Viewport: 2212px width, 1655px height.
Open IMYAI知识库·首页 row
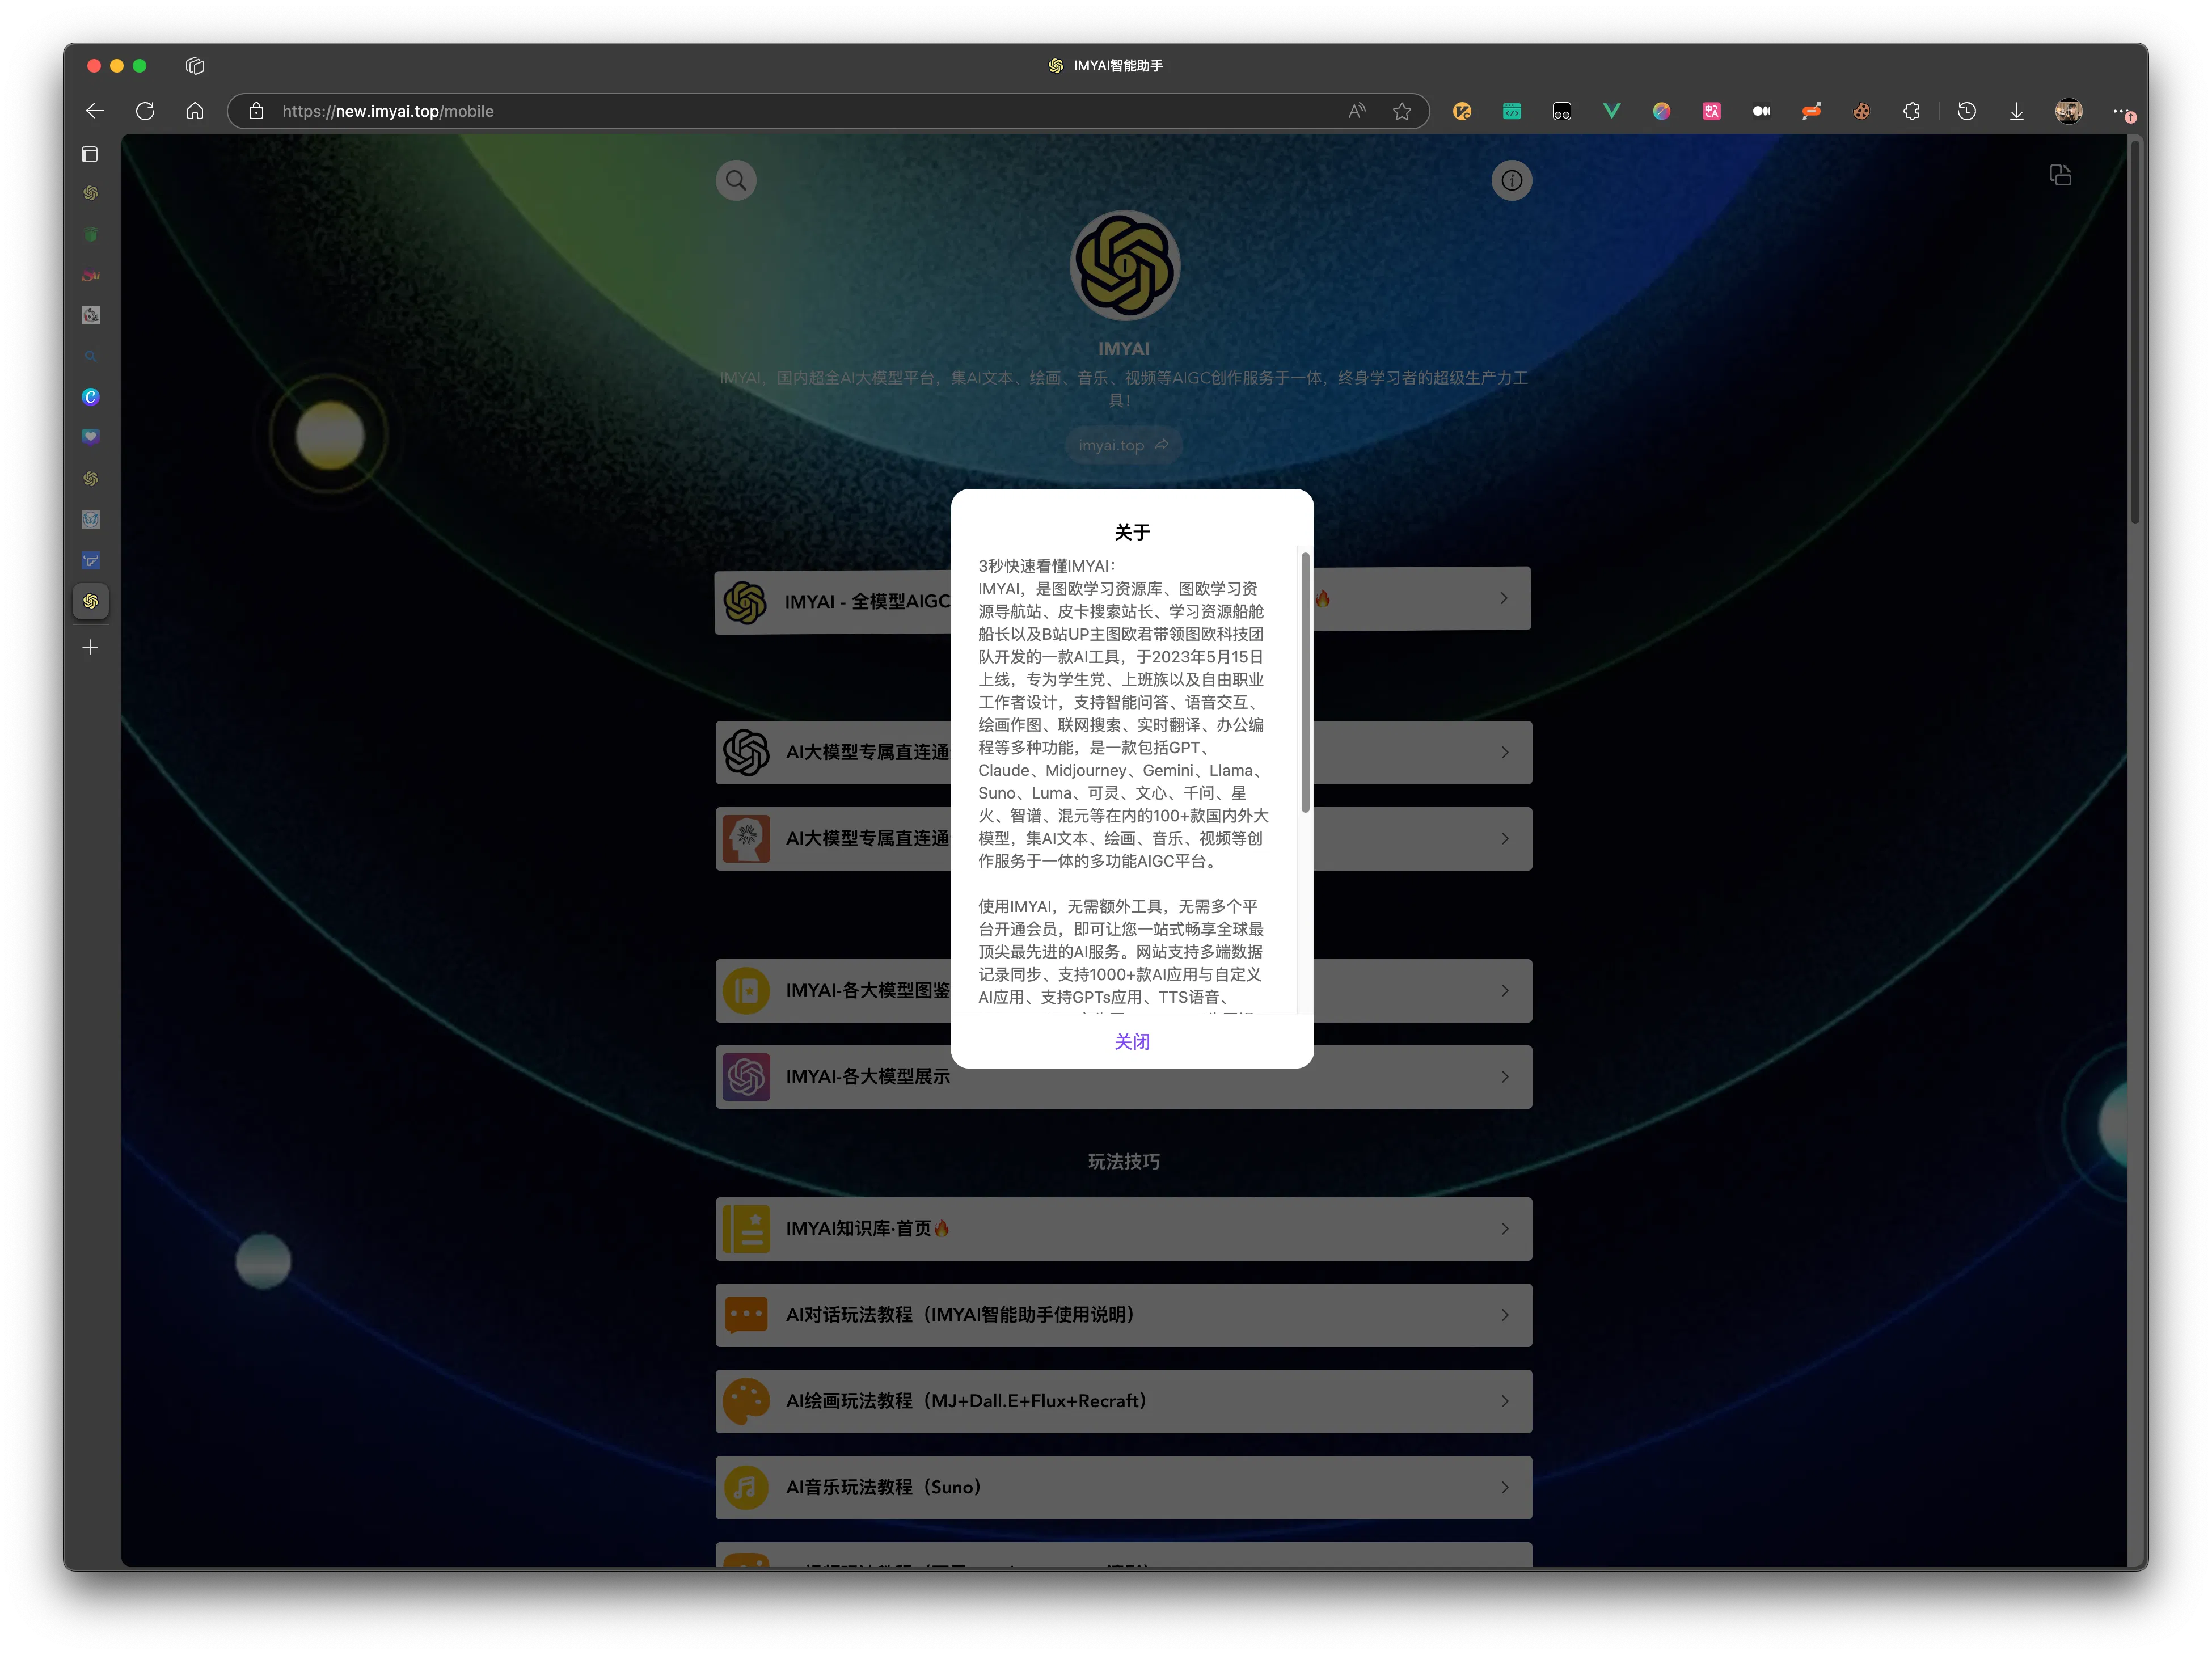point(1123,1228)
